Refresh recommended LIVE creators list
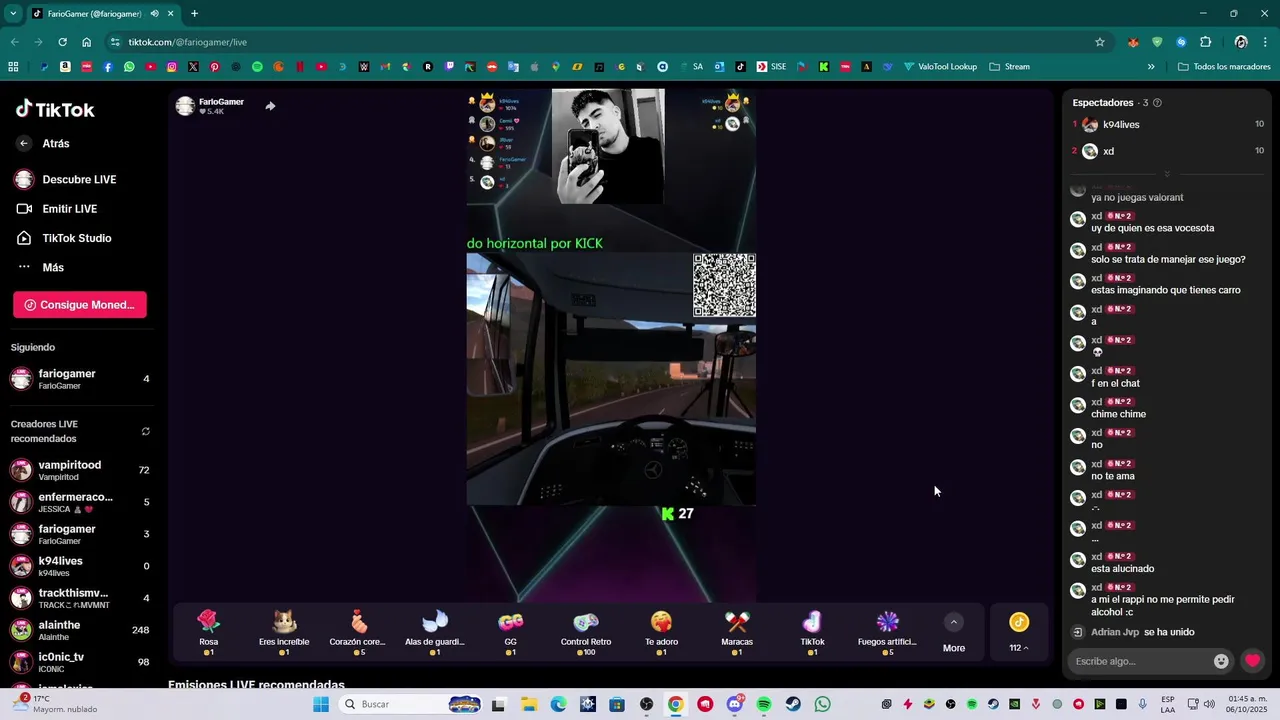This screenshot has height=720, width=1280. click(x=145, y=431)
